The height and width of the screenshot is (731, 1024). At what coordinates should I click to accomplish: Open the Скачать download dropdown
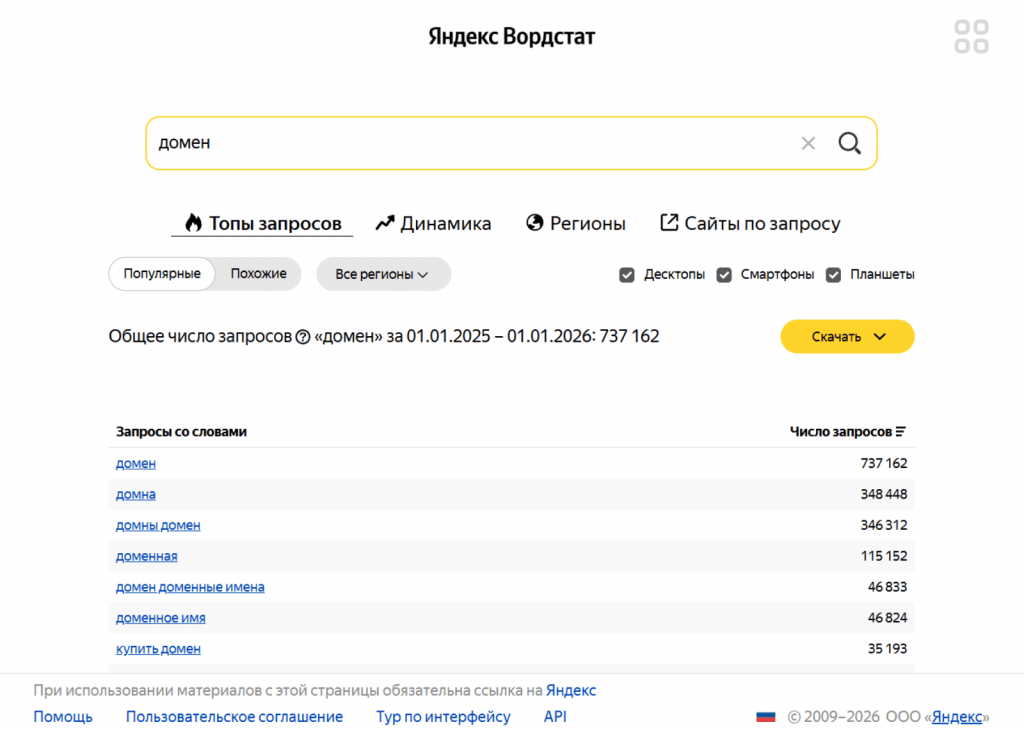tap(847, 337)
